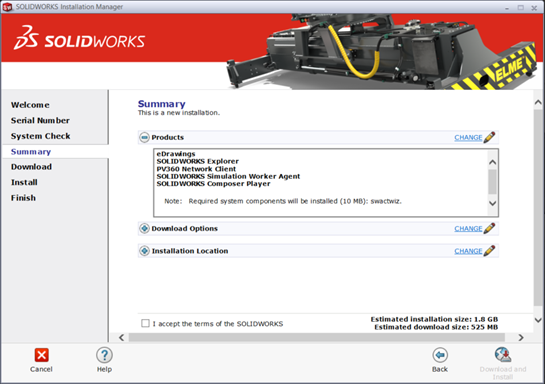Viewport: 545px width, 384px height.
Task: Select eDrawings in the products list
Action: (176, 154)
